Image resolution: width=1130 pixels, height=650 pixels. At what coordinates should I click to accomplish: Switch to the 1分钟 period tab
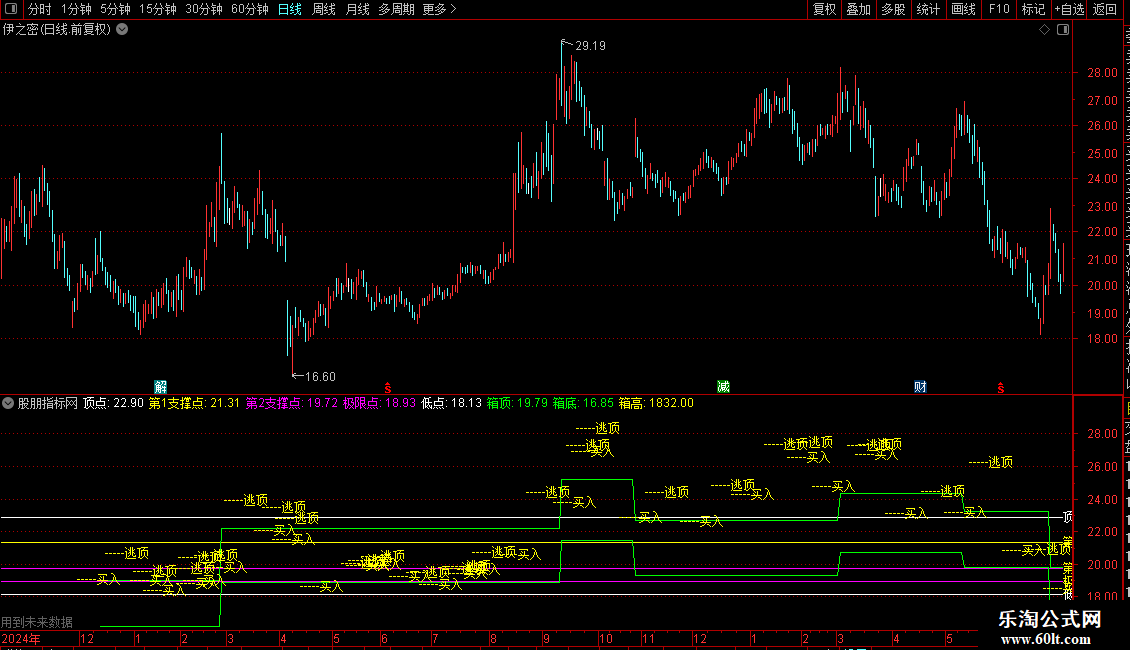coord(76,9)
